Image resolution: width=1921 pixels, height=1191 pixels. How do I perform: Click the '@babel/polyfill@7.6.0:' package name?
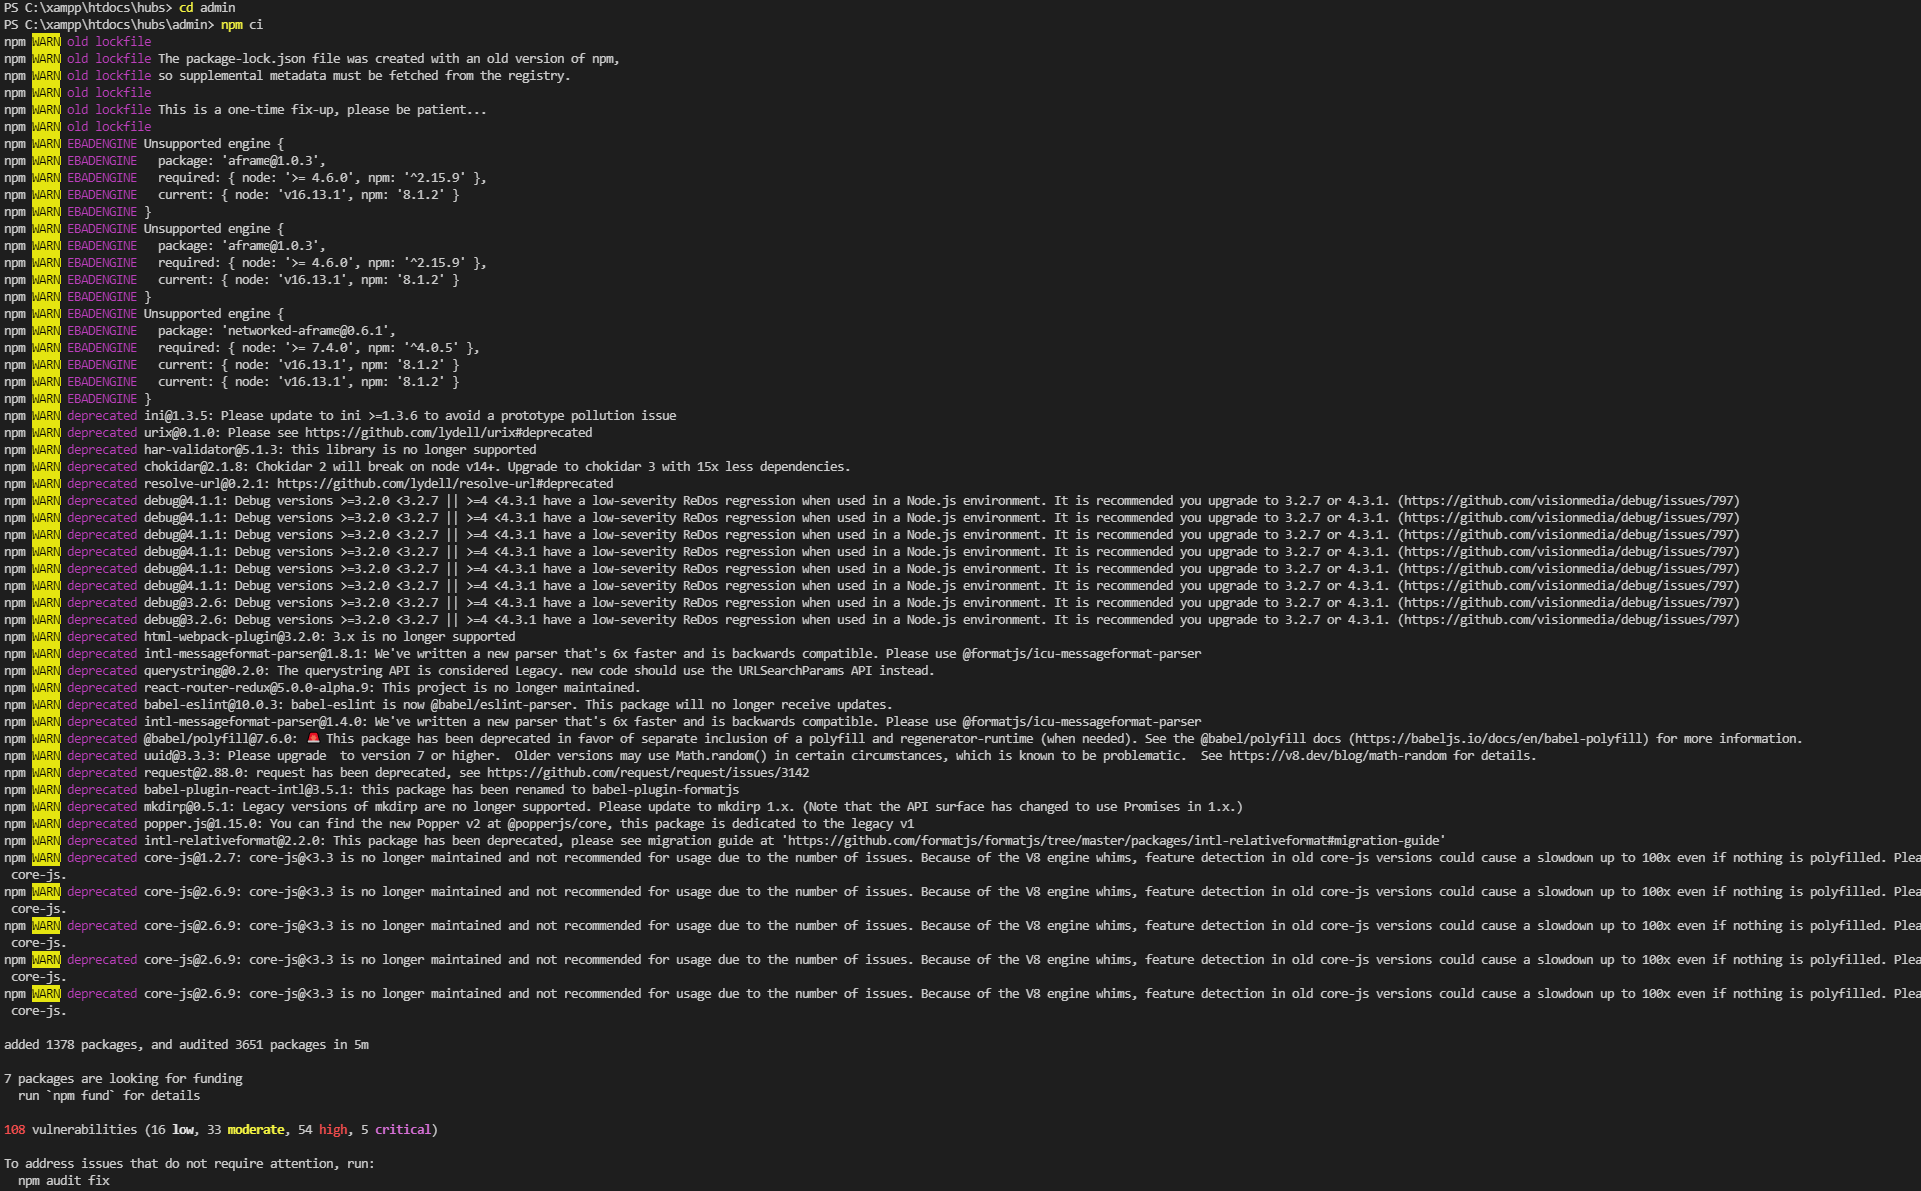coord(221,739)
